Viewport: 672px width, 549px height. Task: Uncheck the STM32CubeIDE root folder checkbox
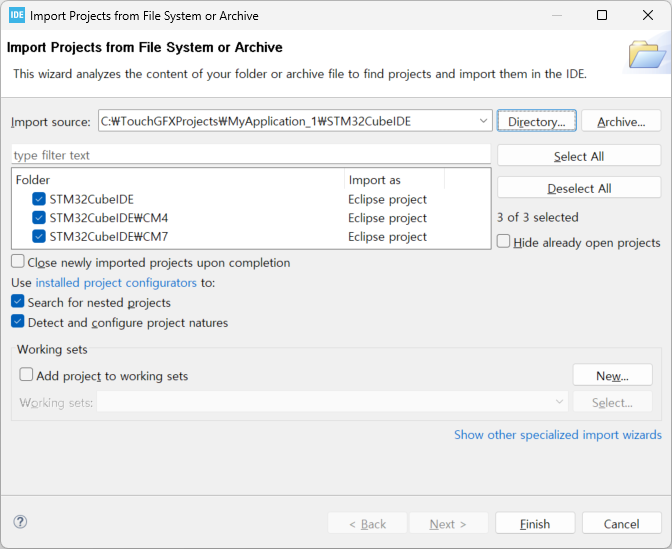[x=39, y=199]
